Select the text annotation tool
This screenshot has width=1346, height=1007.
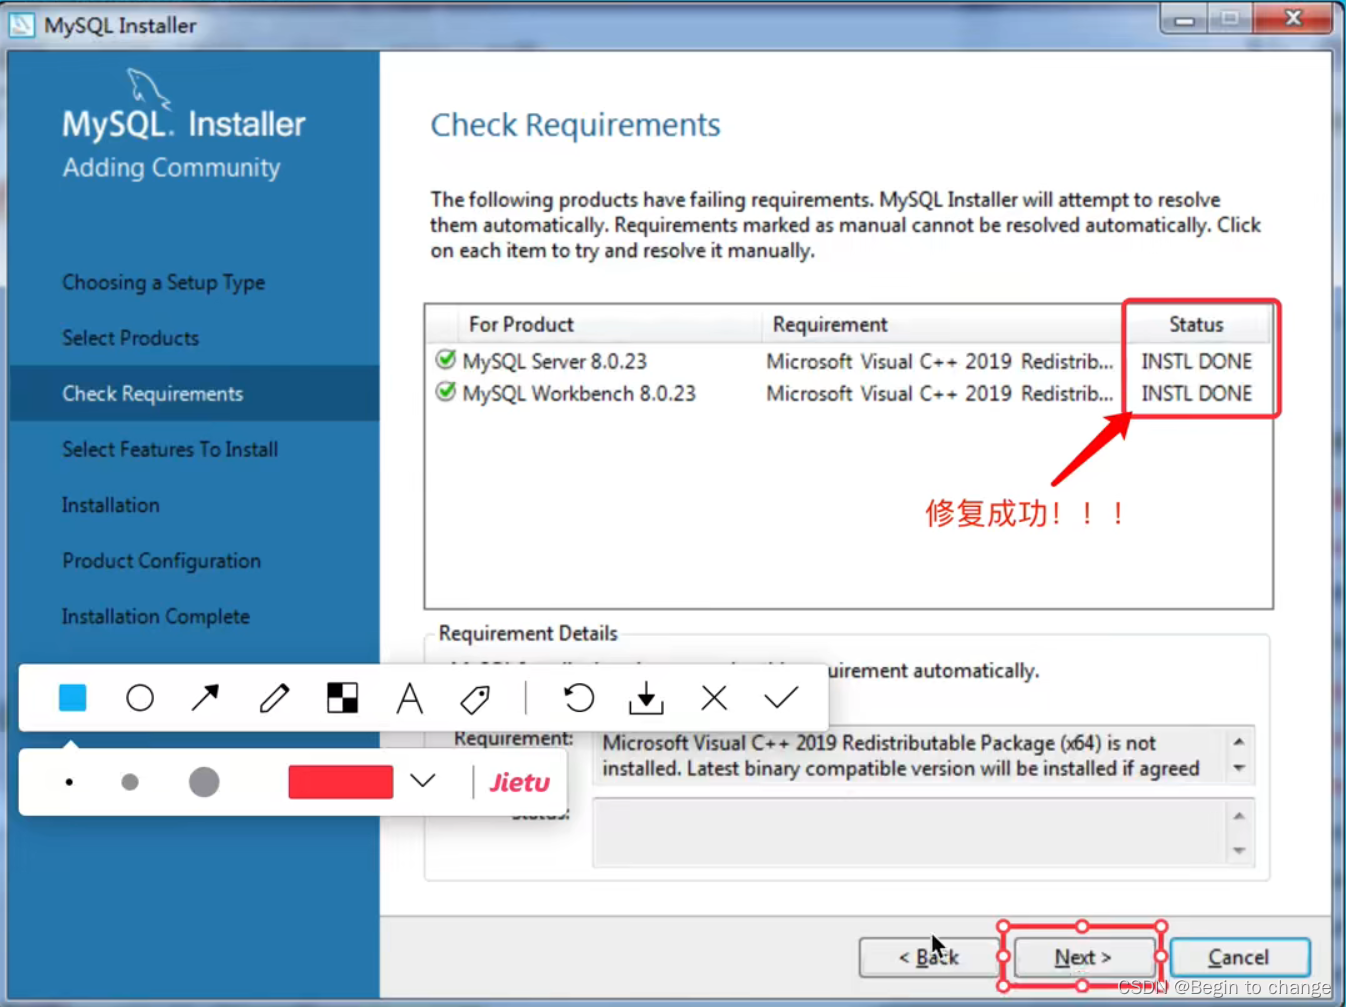409,697
